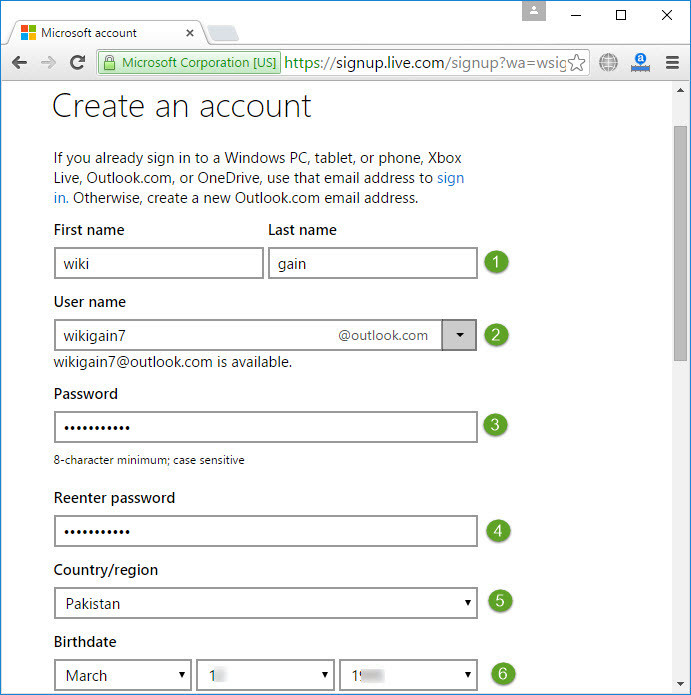
Task: Click the vertical scrollbar thumb
Action: 680,243
